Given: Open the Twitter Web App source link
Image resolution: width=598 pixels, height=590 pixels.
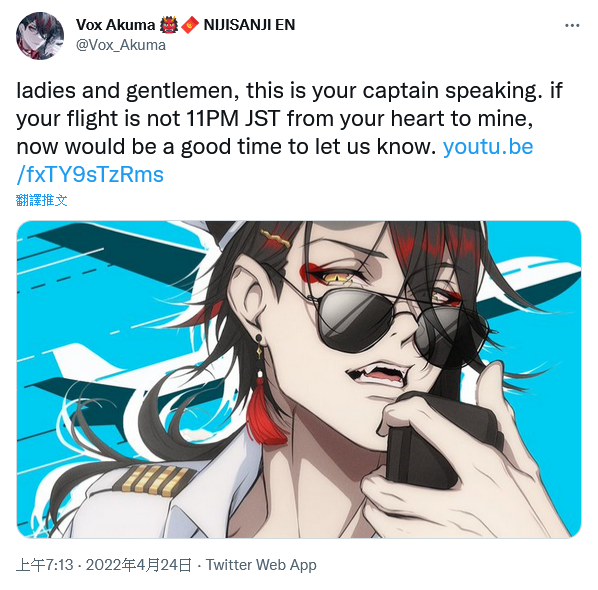Looking at the screenshot, I should tap(261, 565).
